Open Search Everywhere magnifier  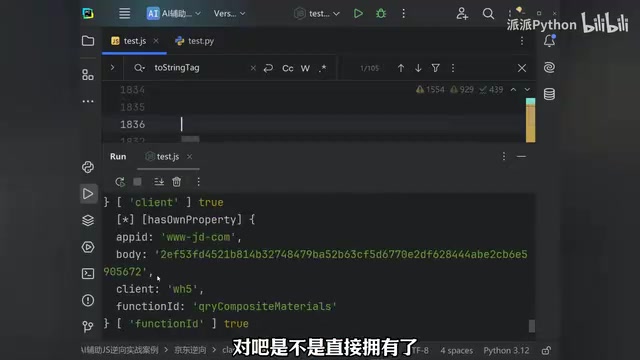click(x=488, y=13)
